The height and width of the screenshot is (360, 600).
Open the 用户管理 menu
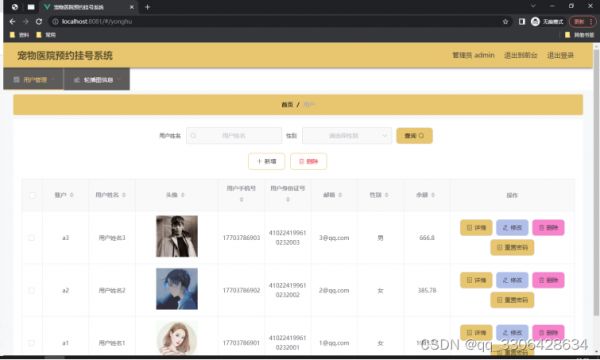coord(34,79)
